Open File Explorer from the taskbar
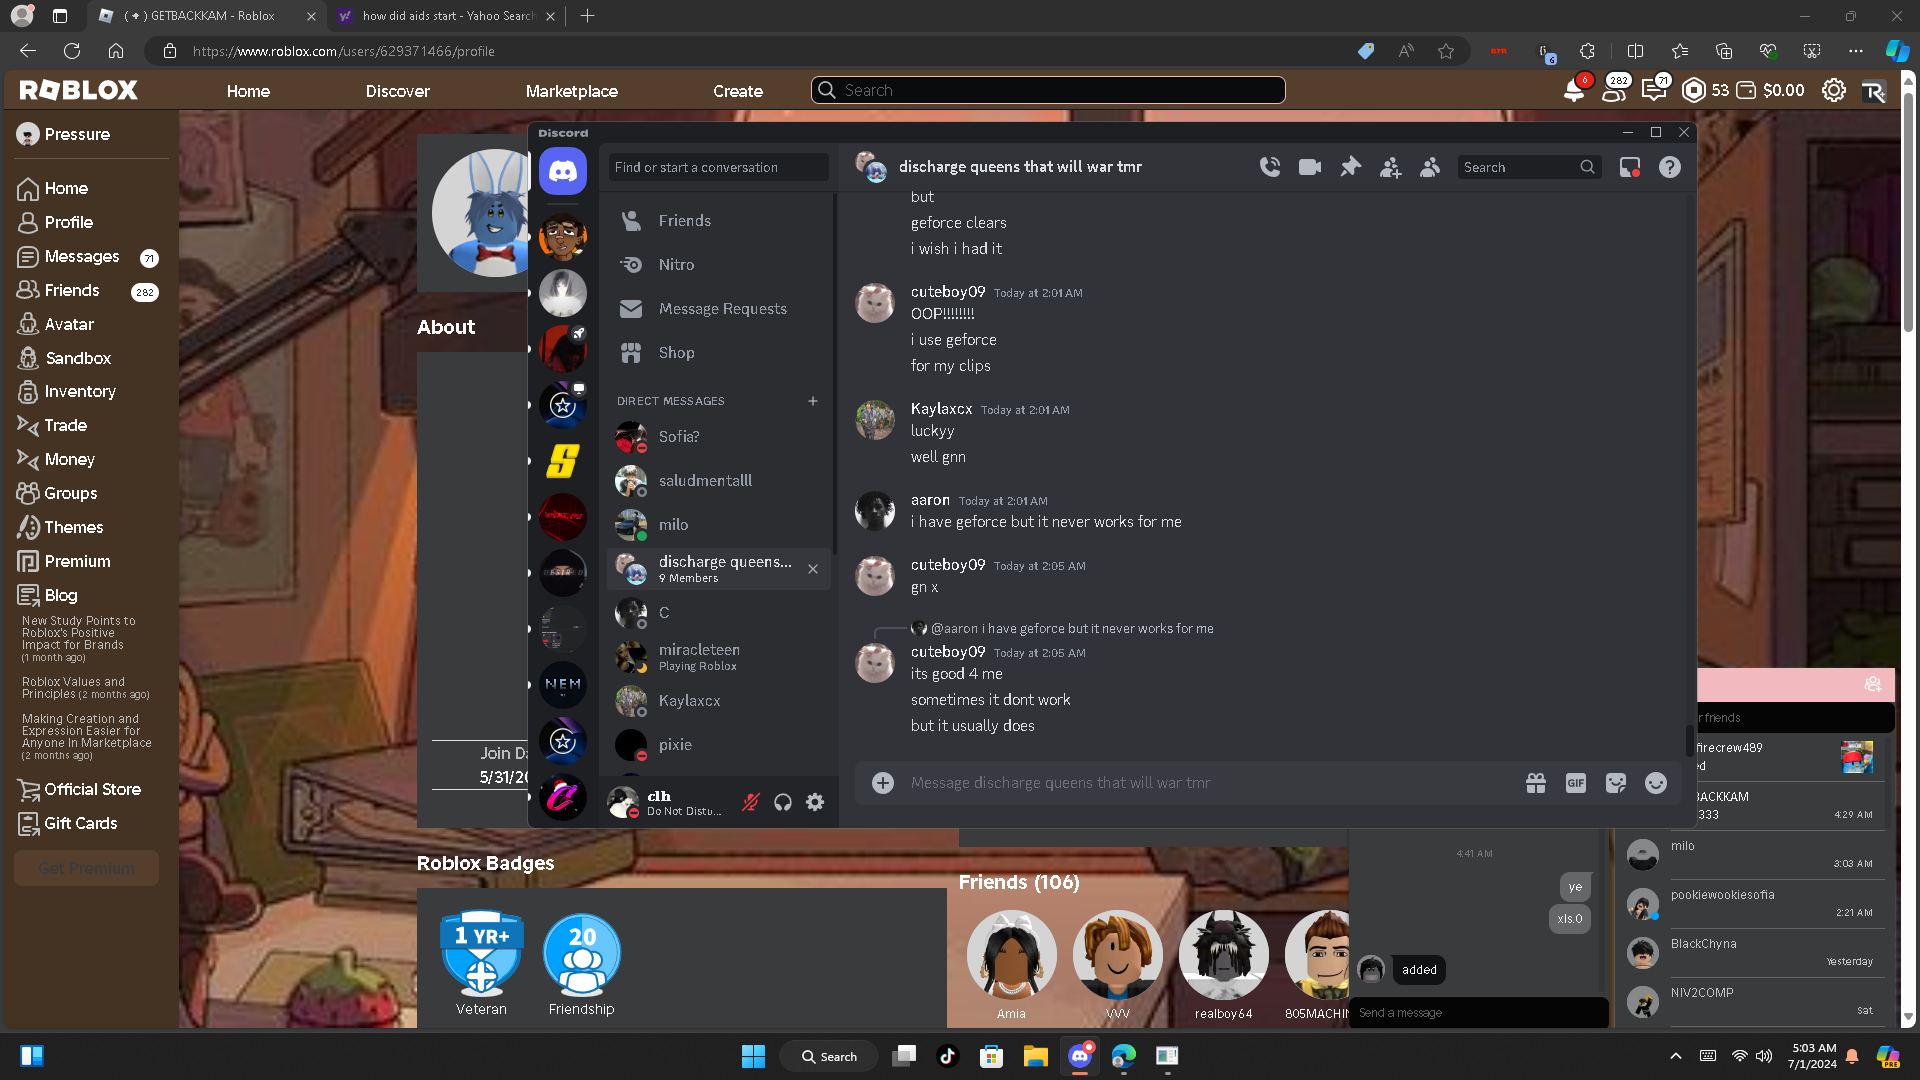The width and height of the screenshot is (1920, 1080). (x=1035, y=1056)
